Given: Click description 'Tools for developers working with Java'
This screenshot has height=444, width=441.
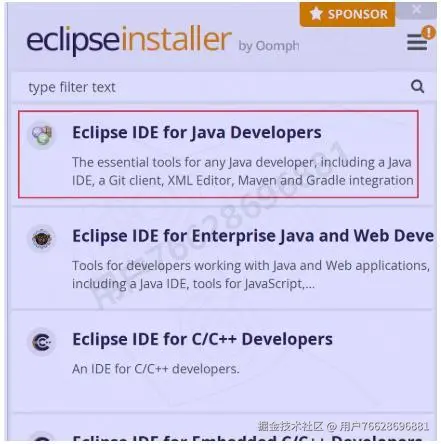Looking at the screenshot, I should point(251,275).
